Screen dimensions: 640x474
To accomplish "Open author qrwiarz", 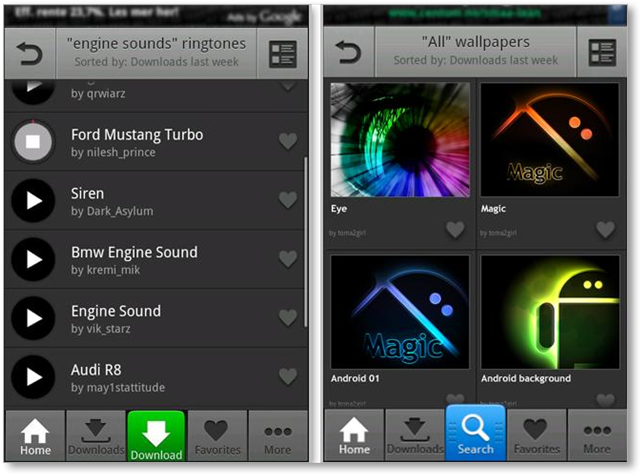I will (x=98, y=93).
